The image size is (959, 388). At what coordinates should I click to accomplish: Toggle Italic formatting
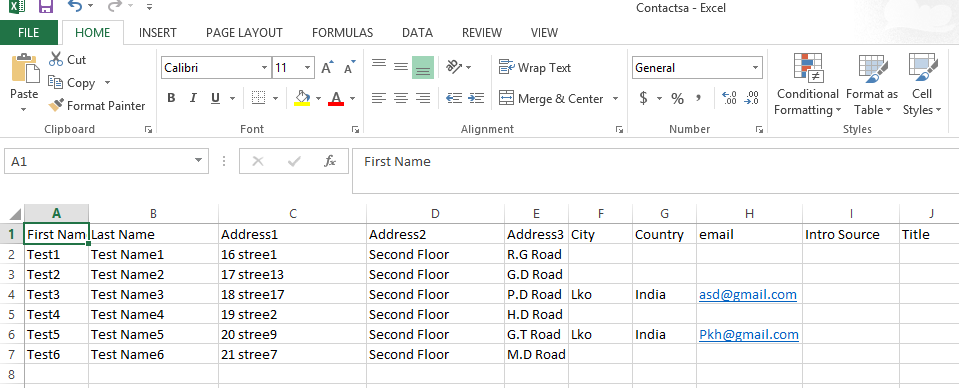tap(193, 98)
